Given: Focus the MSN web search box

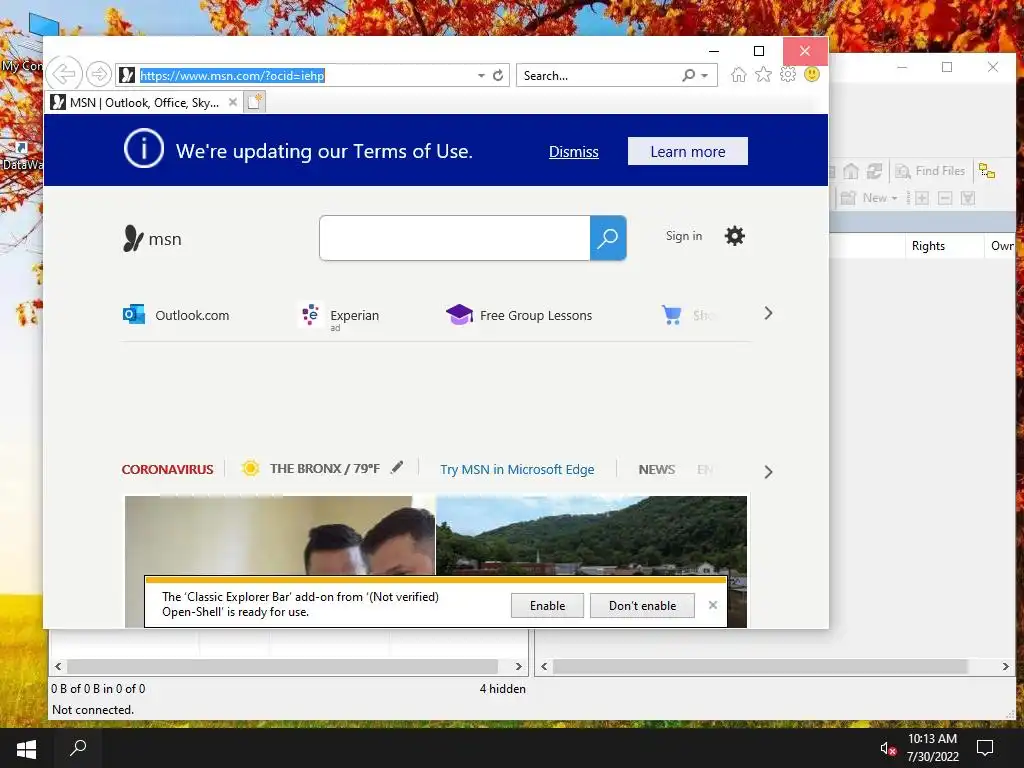Looking at the screenshot, I should pos(455,238).
